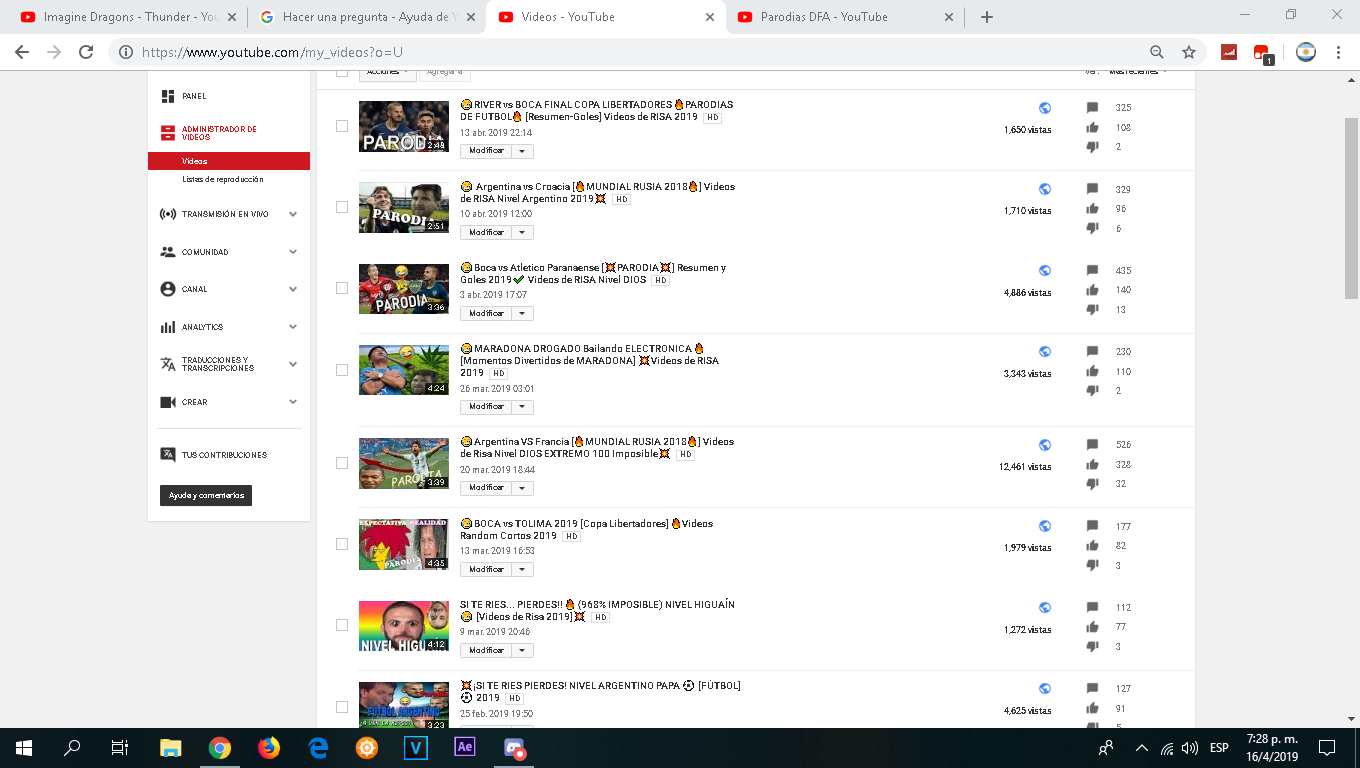Open the Panel dashboard icon in sidebar

(168, 96)
